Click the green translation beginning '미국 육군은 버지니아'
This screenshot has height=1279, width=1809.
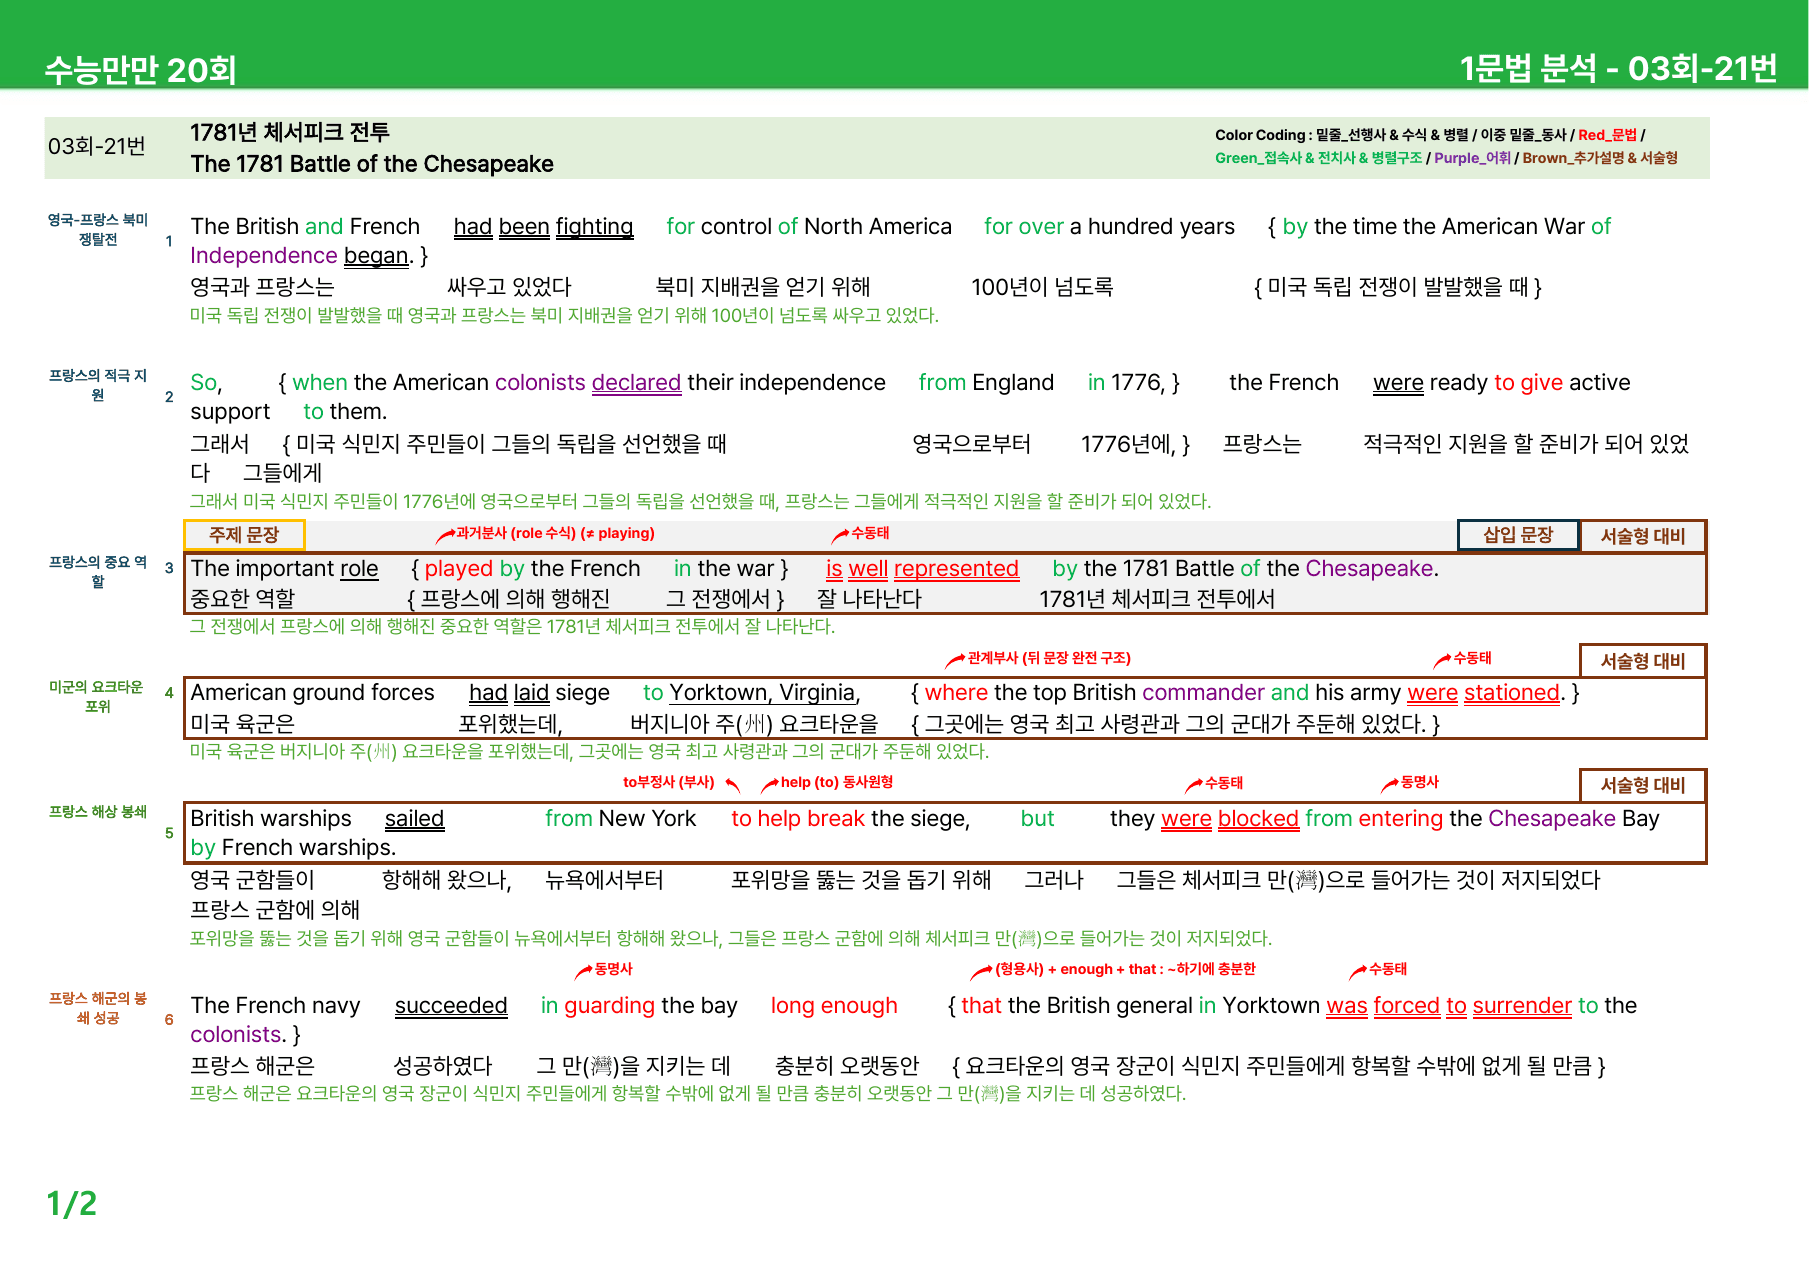589,752
